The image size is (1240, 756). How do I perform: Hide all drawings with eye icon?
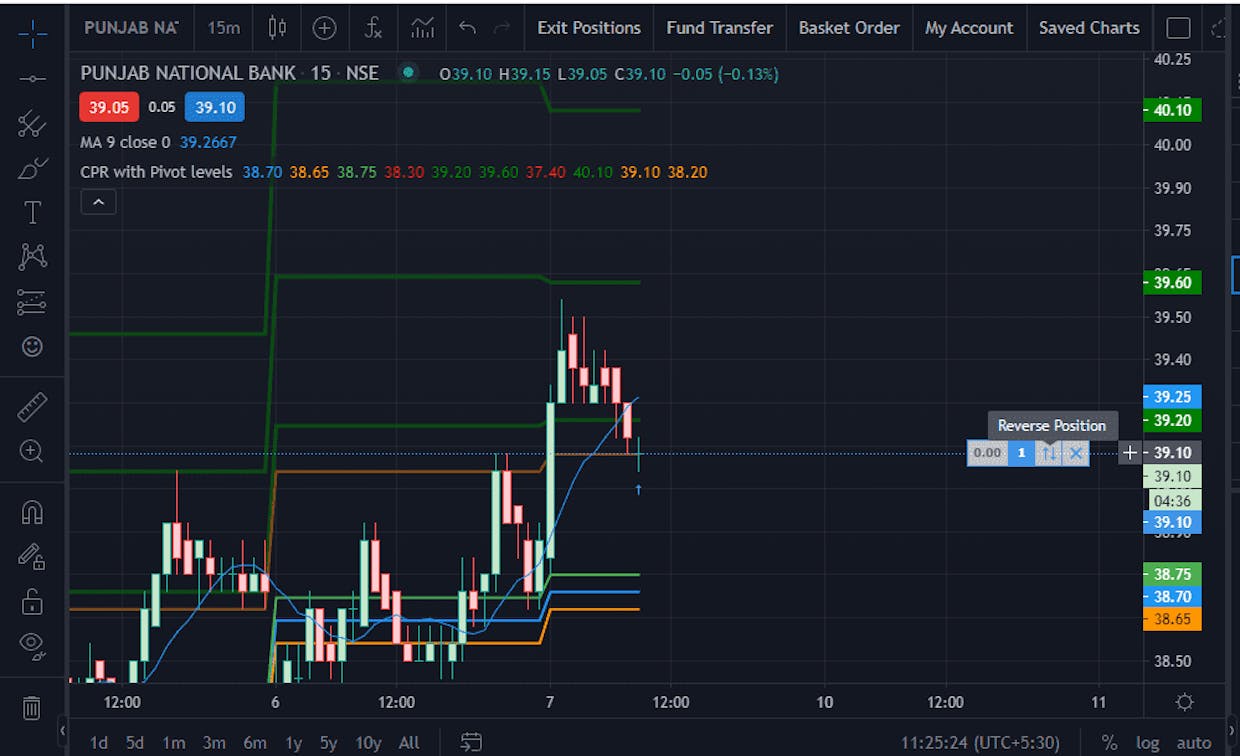(32, 646)
